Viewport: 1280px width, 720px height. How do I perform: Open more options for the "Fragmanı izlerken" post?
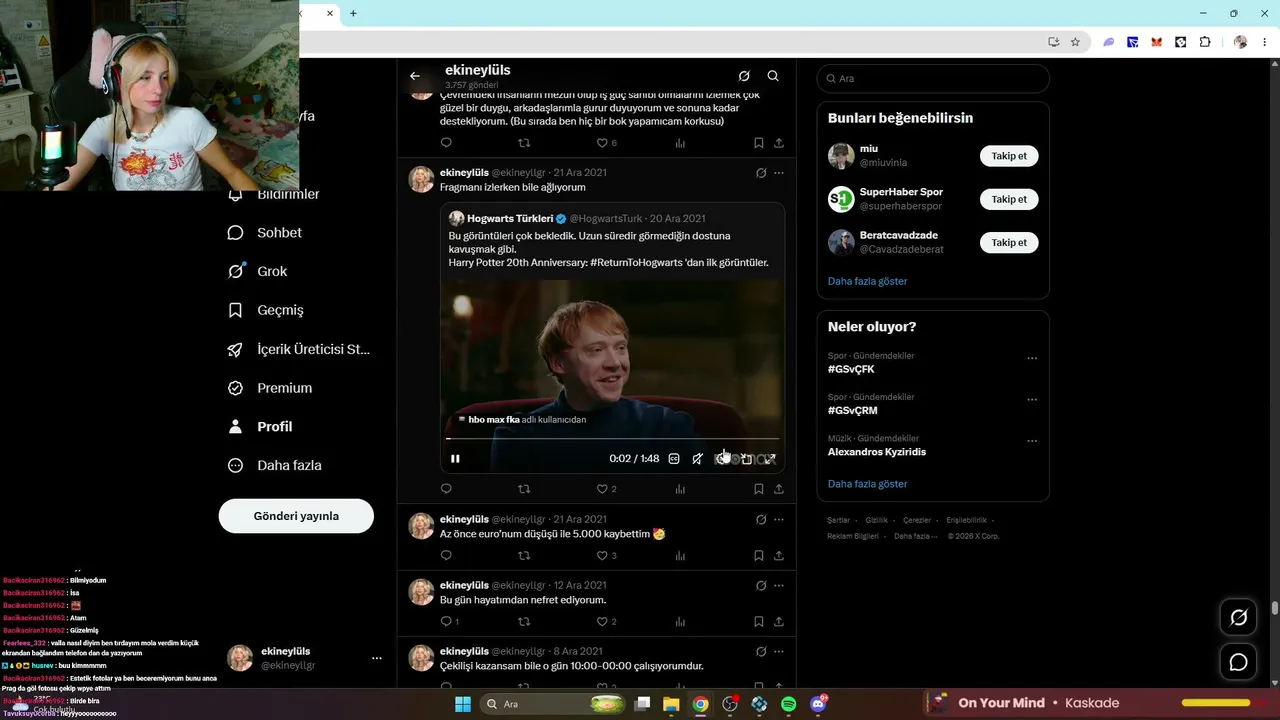(x=779, y=173)
